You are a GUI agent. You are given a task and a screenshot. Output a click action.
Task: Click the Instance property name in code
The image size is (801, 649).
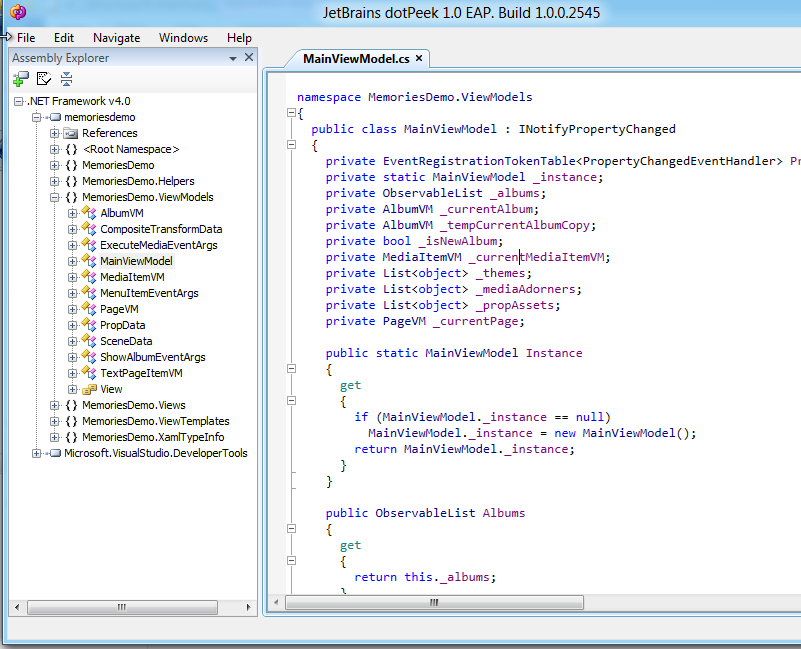554,353
